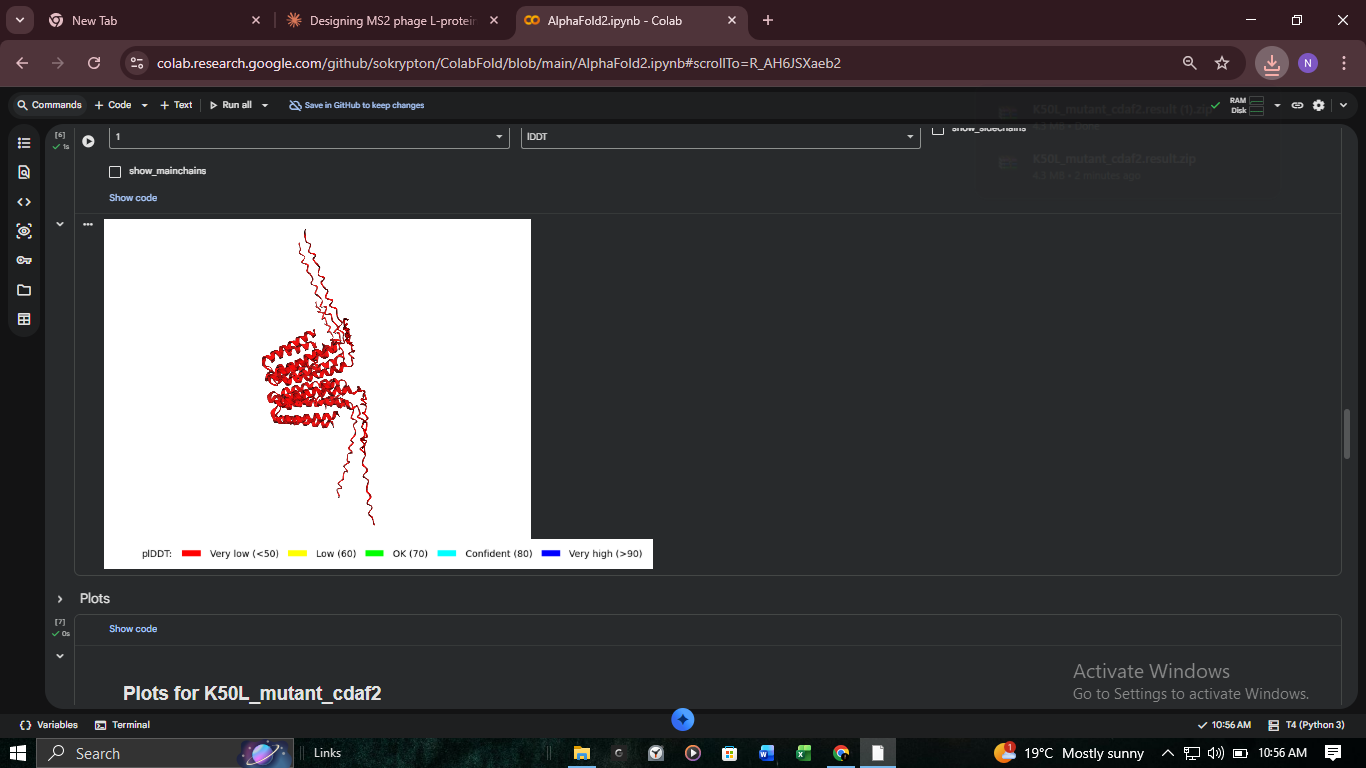
Task: Open the Code insert dropdown arrow
Action: [x=144, y=105]
